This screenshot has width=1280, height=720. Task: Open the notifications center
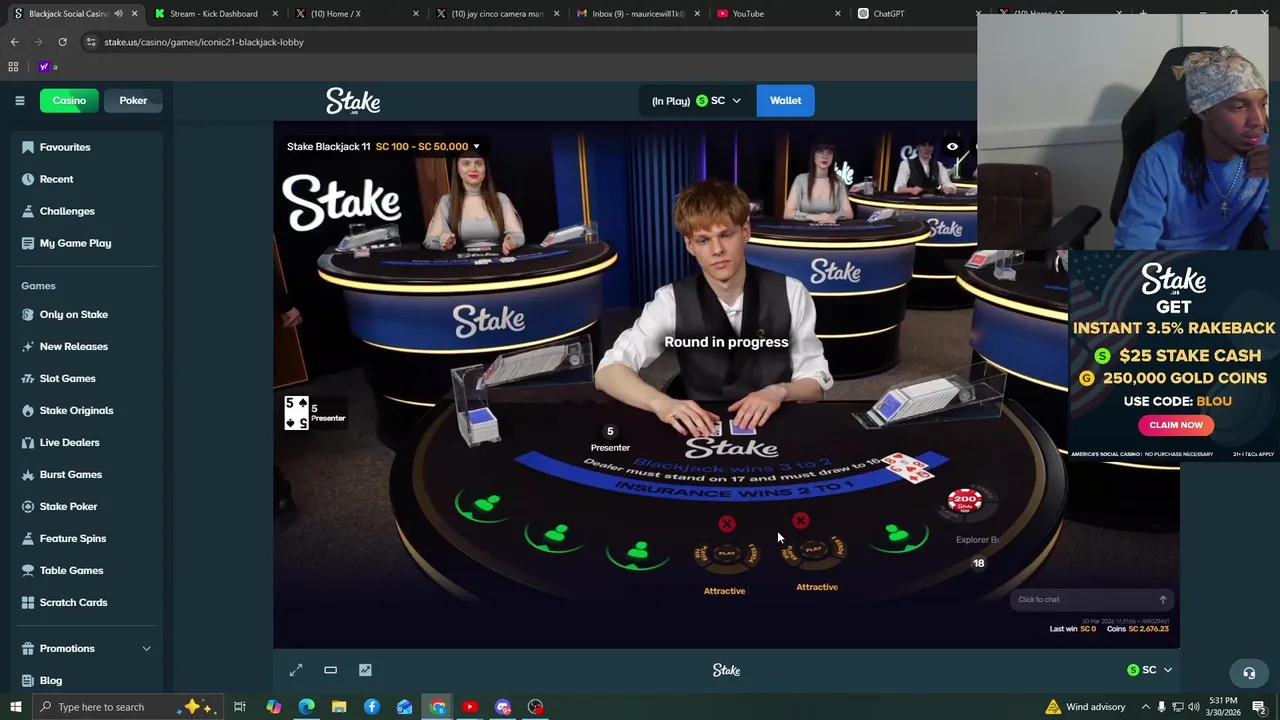[x=1259, y=707]
